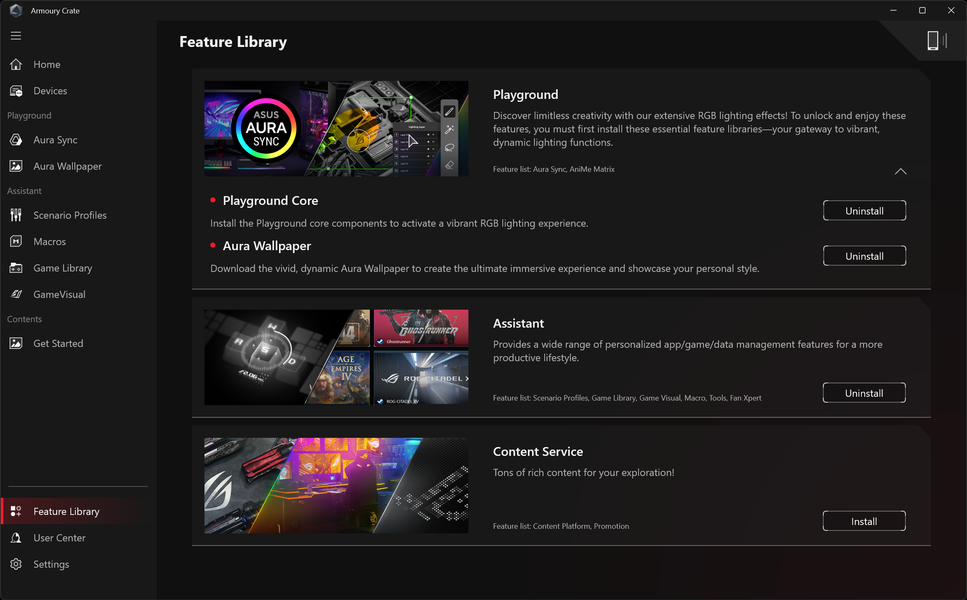The image size is (967, 600).
Task: Click the Contents section header in sidebar
Action: [x=24, y=319]
